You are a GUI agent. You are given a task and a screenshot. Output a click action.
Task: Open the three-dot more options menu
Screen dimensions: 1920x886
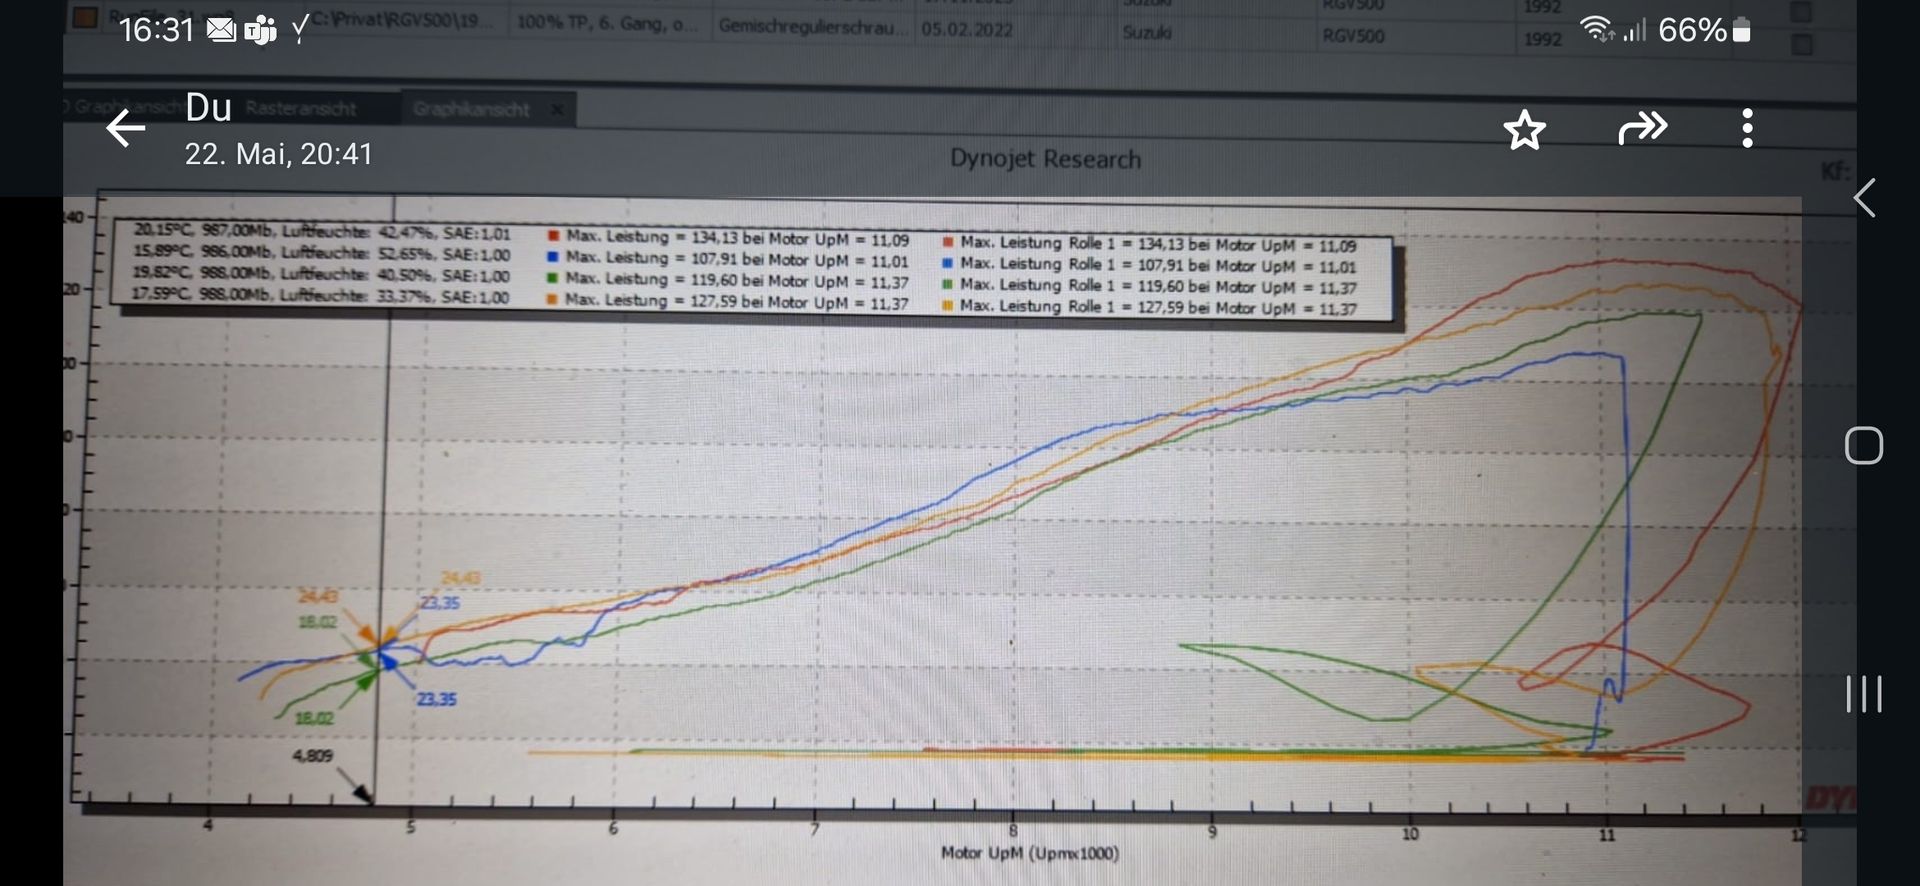coord(1747,128)
